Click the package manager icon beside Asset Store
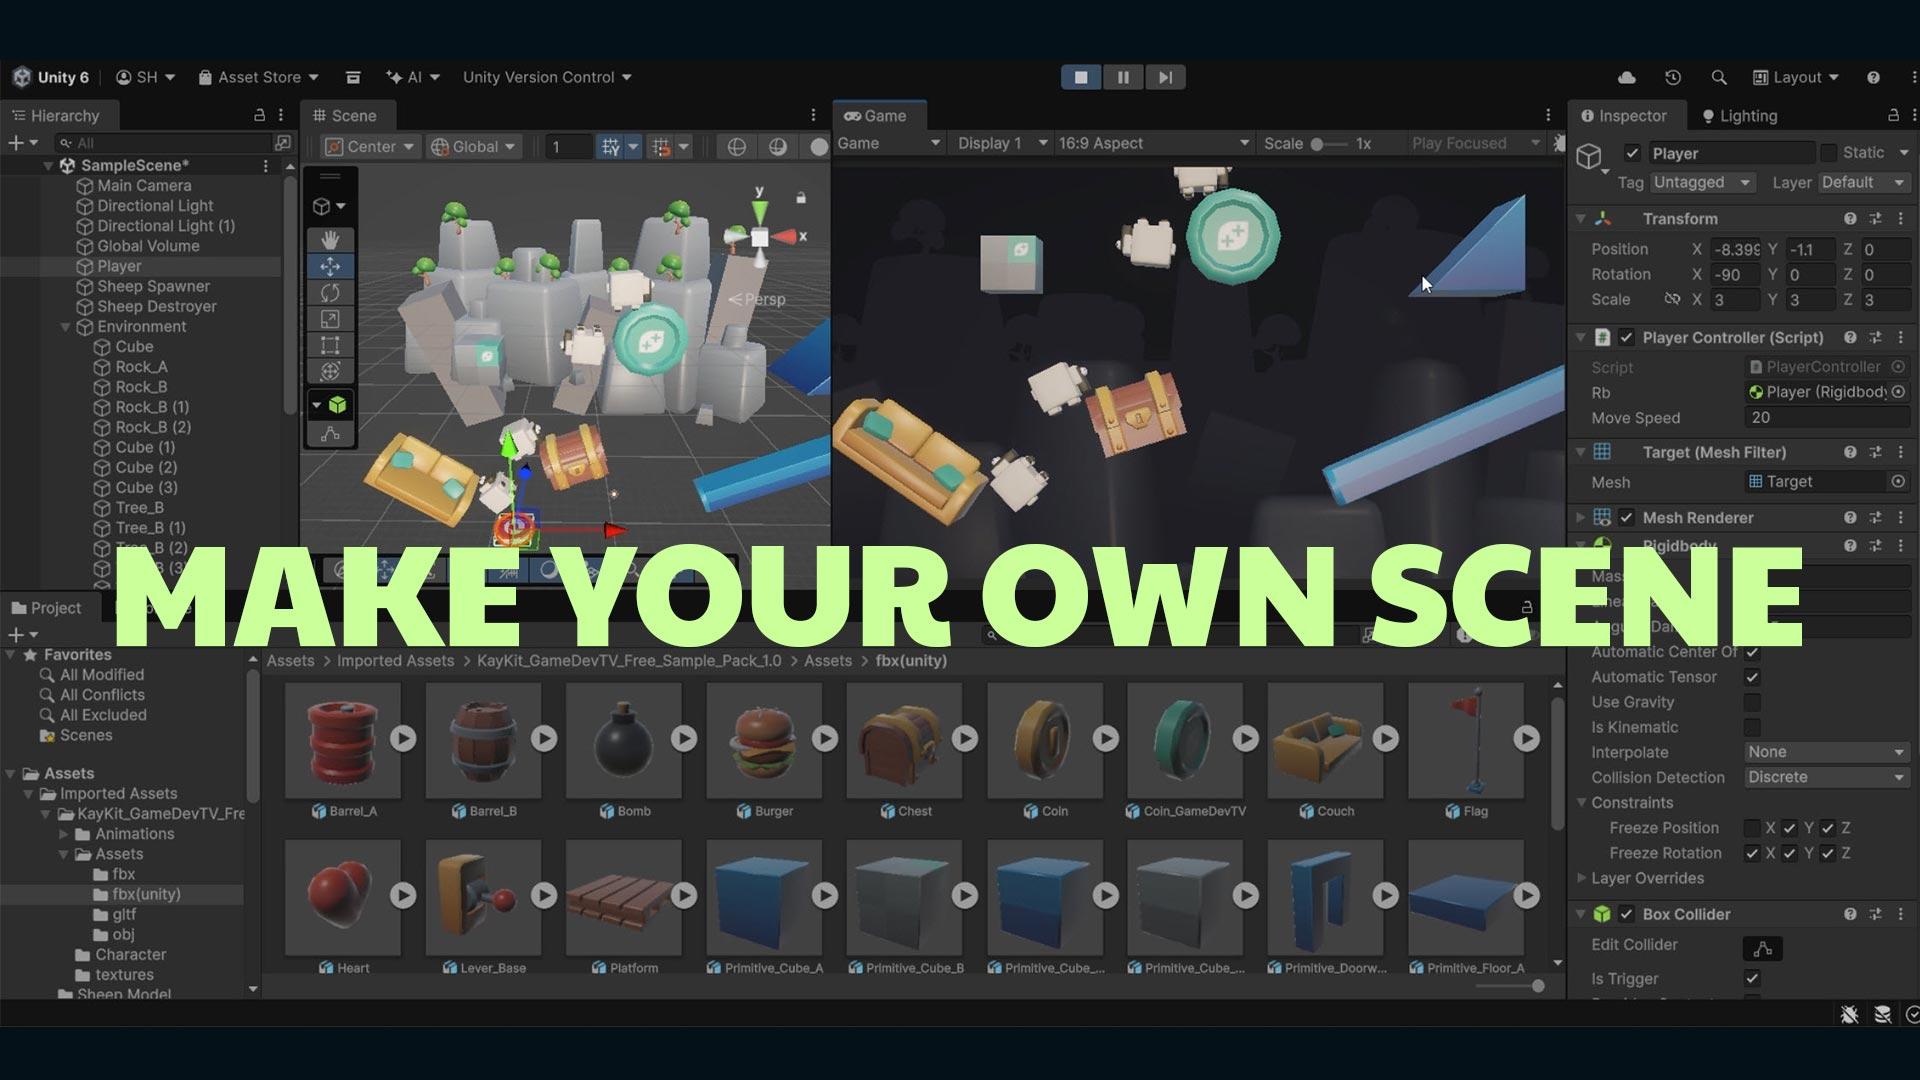 (353, 77)
